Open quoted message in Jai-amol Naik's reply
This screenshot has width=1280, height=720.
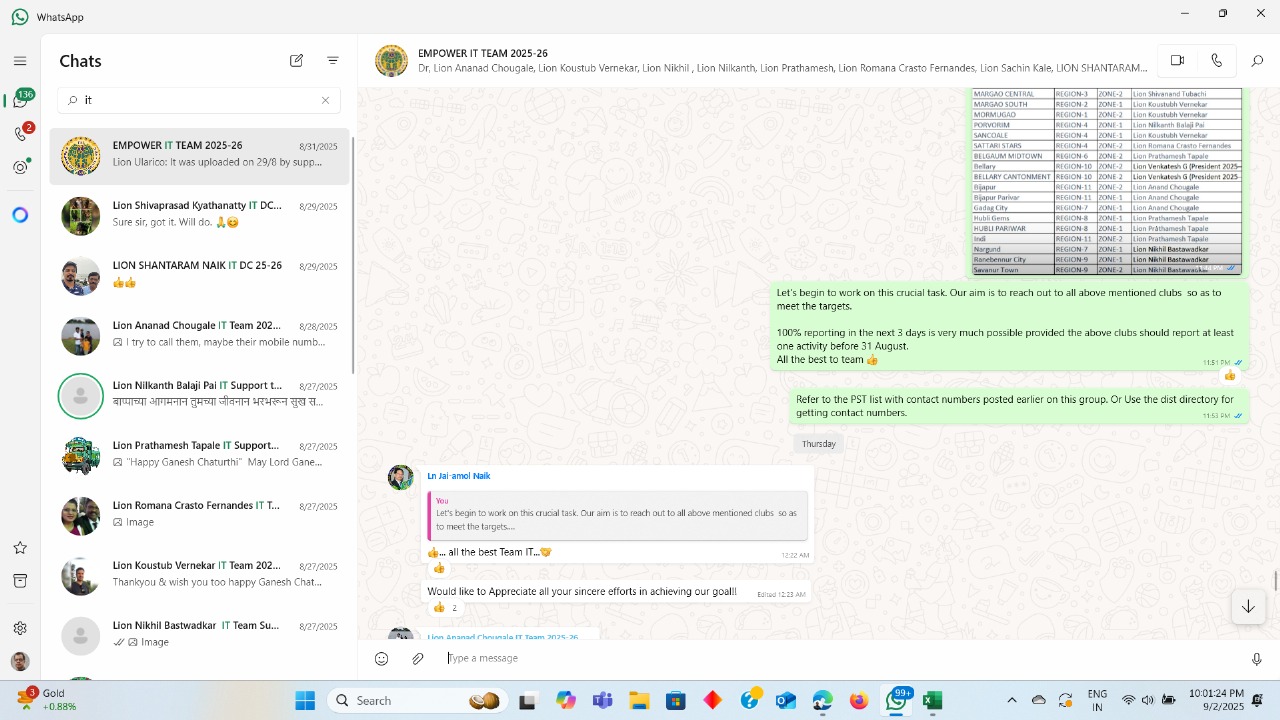(617, 515)
